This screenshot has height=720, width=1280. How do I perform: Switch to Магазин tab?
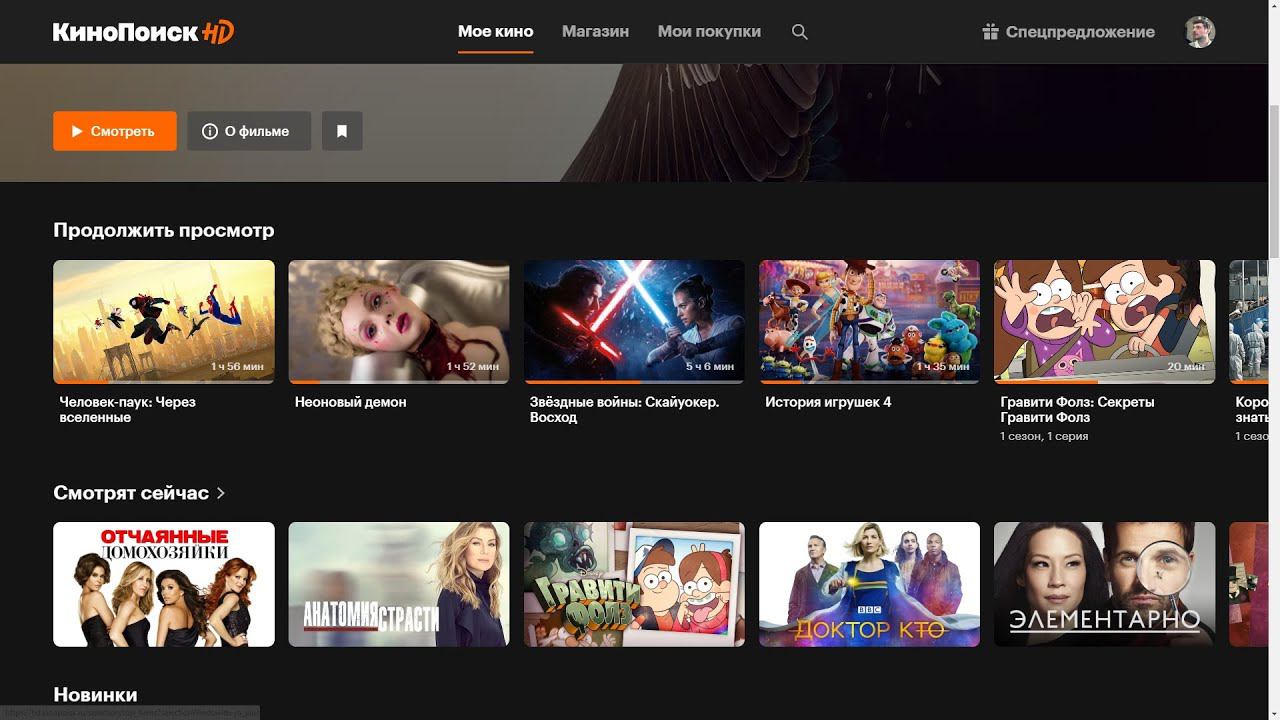pyautogui.click(x=595, y=32)
